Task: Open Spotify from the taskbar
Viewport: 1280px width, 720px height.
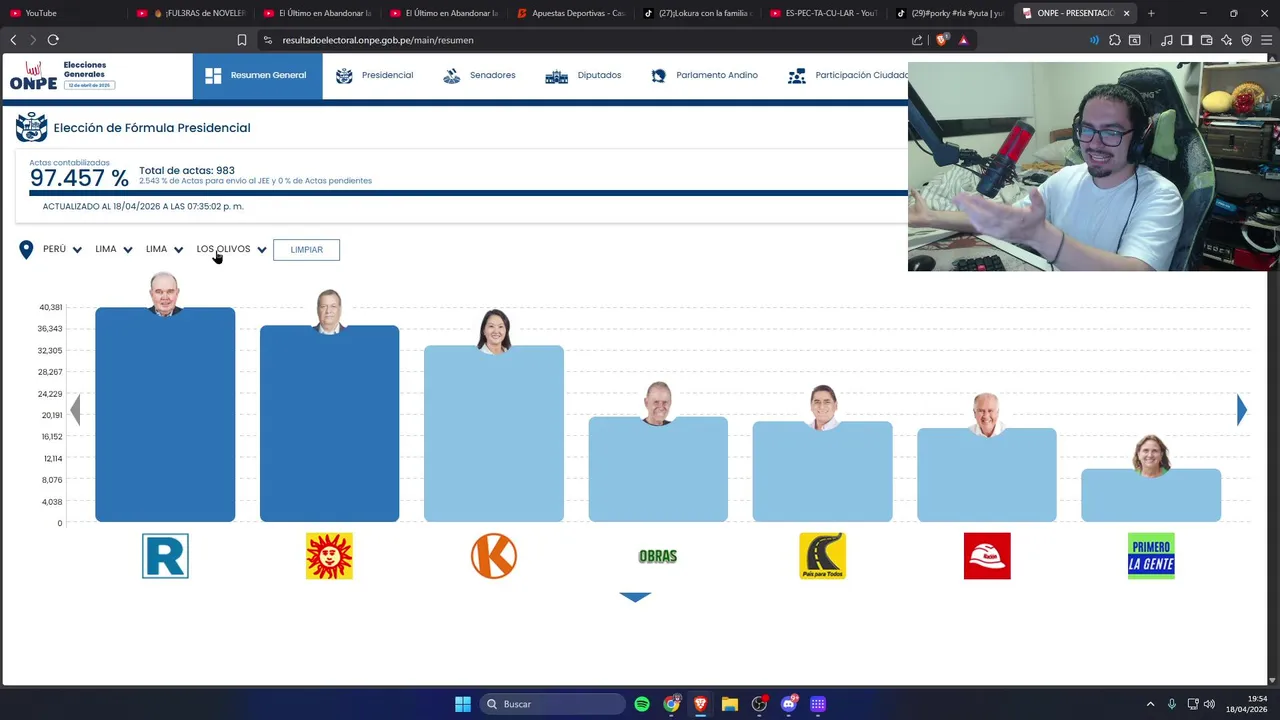Action: pyautogui.click(x=642, y=704)
